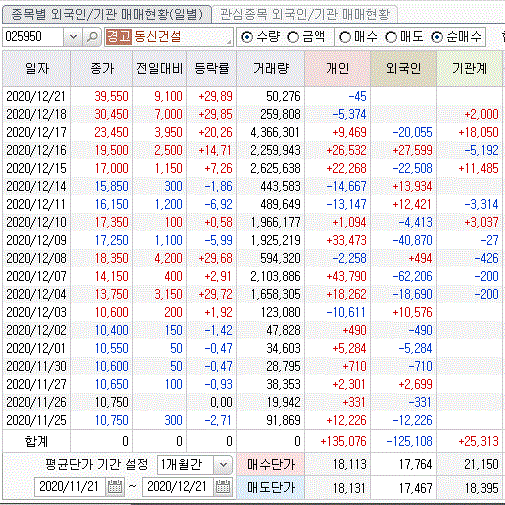Click closing price 39,550
This screenshot has height=505, width=505.
pos(111,96)
